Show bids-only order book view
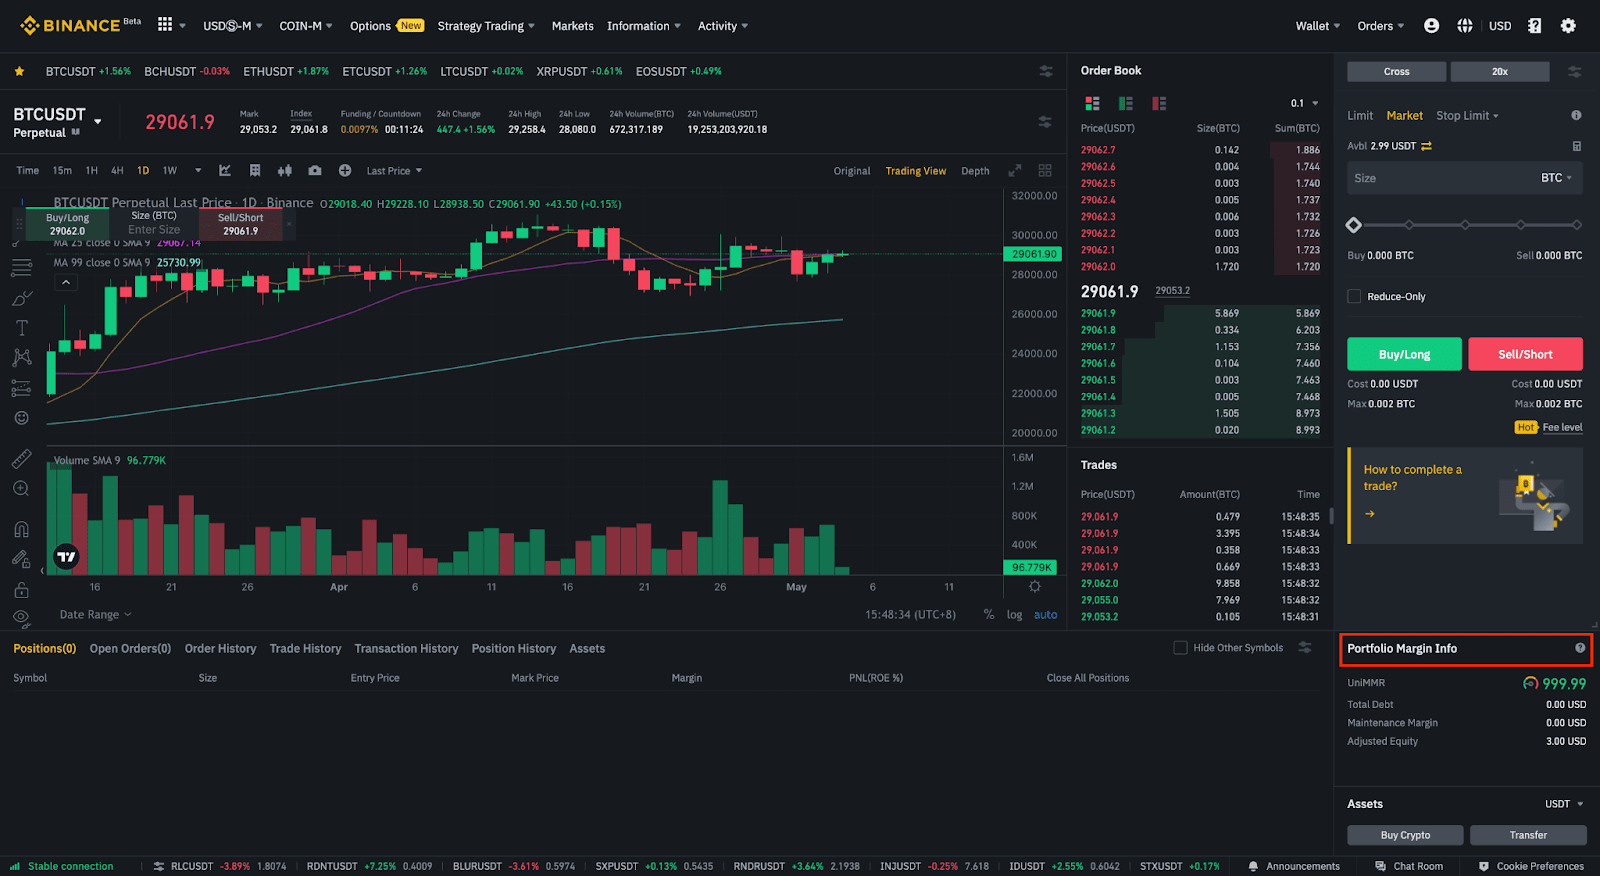The height and width of the screenshot is (876, 1600). pyautogui.click(x=1125, y=103)
